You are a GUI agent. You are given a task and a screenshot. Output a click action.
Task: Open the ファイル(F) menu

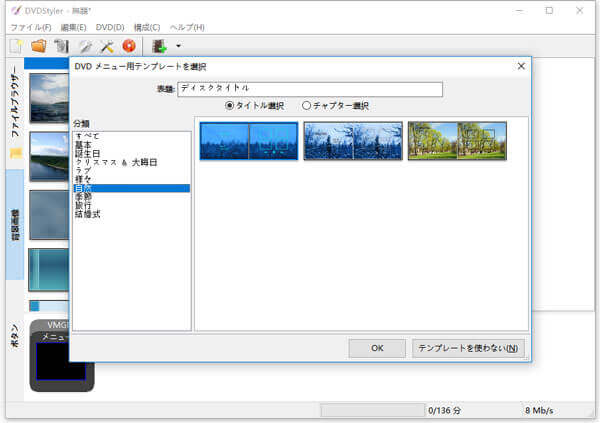31,28
